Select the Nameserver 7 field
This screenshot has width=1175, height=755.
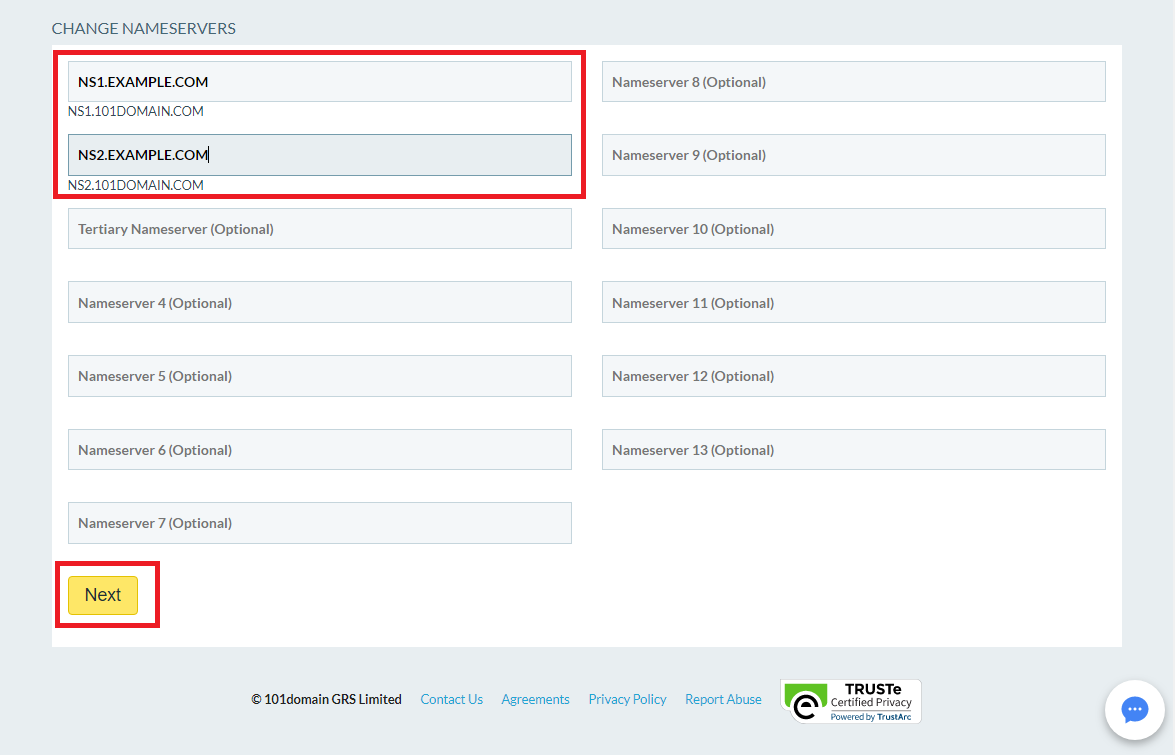(x=319, y=522)
